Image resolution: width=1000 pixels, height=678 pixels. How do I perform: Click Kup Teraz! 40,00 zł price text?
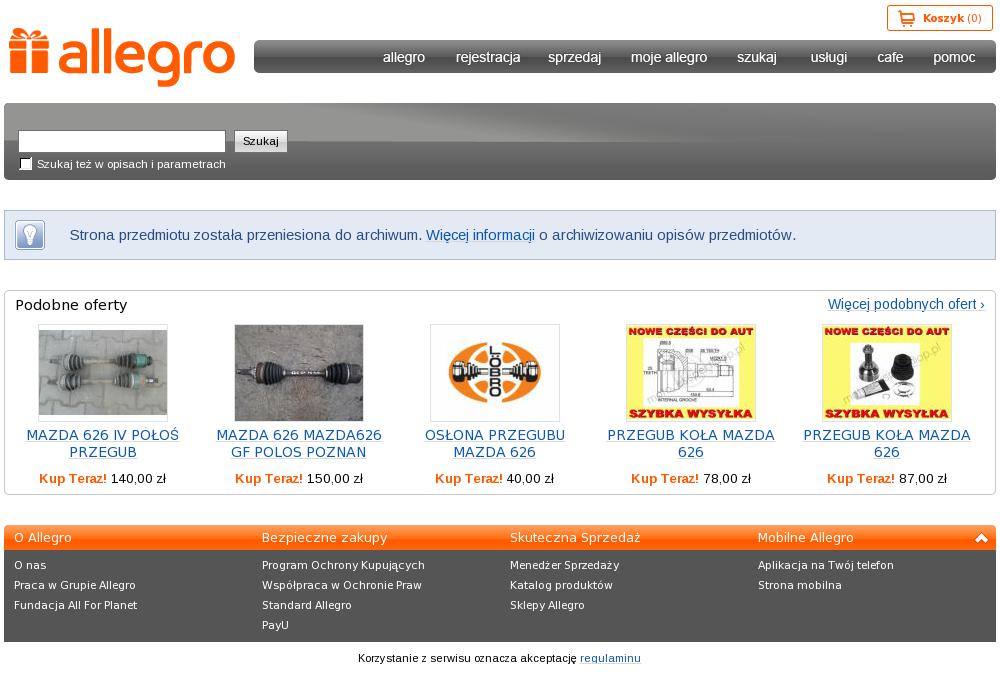click(495, 478)
